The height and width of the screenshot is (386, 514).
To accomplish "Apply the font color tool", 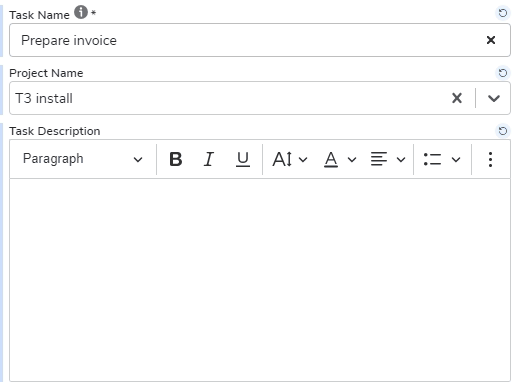I will (331, 159).
